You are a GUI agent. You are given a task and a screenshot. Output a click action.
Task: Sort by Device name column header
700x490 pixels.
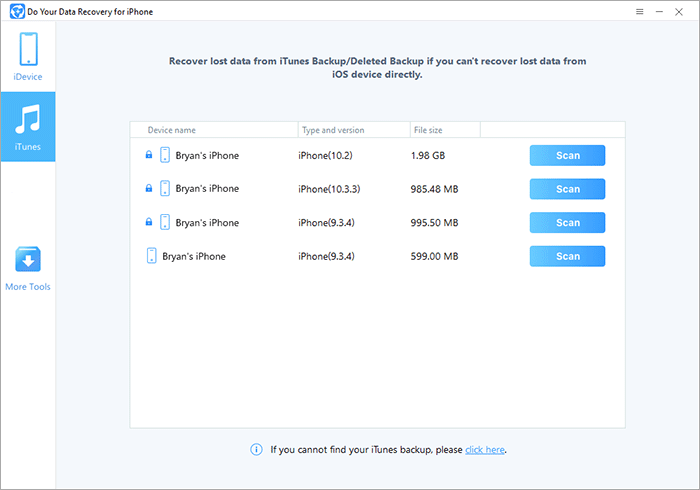point(171,130)
